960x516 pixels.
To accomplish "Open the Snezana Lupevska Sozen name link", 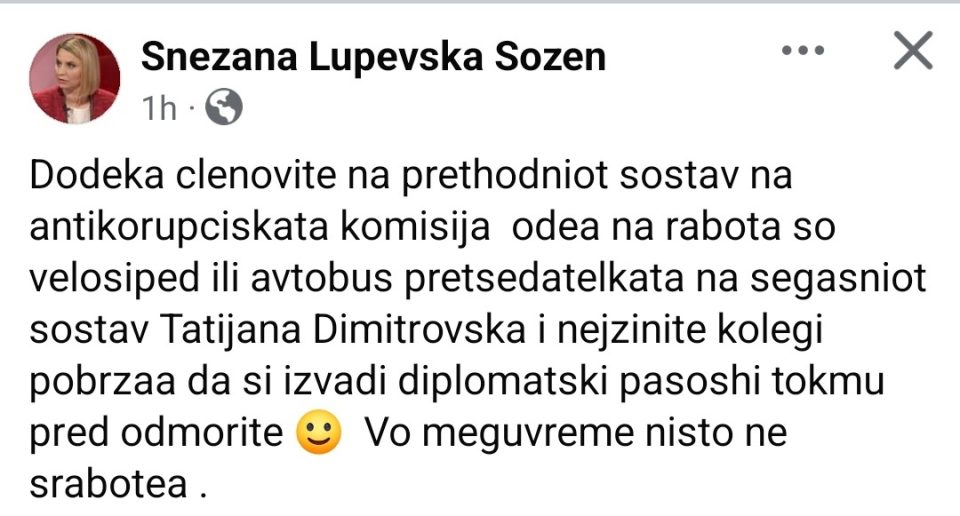I will click(373, 57).
